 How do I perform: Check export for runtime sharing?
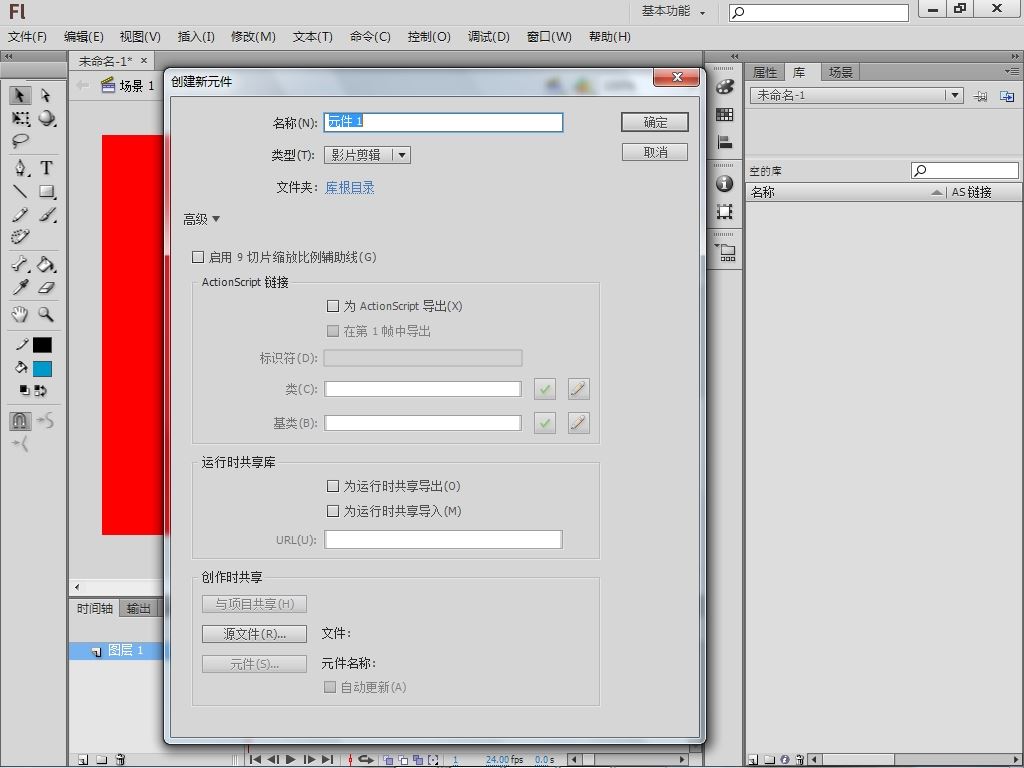click(333, 486)
